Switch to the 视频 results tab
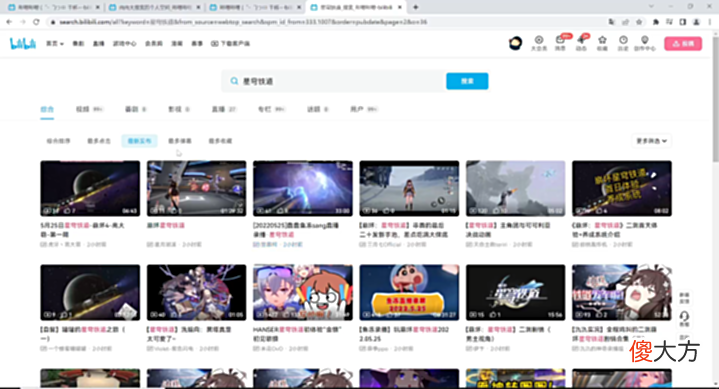Screen dimensions: 719x389 (x=89, y=109)
